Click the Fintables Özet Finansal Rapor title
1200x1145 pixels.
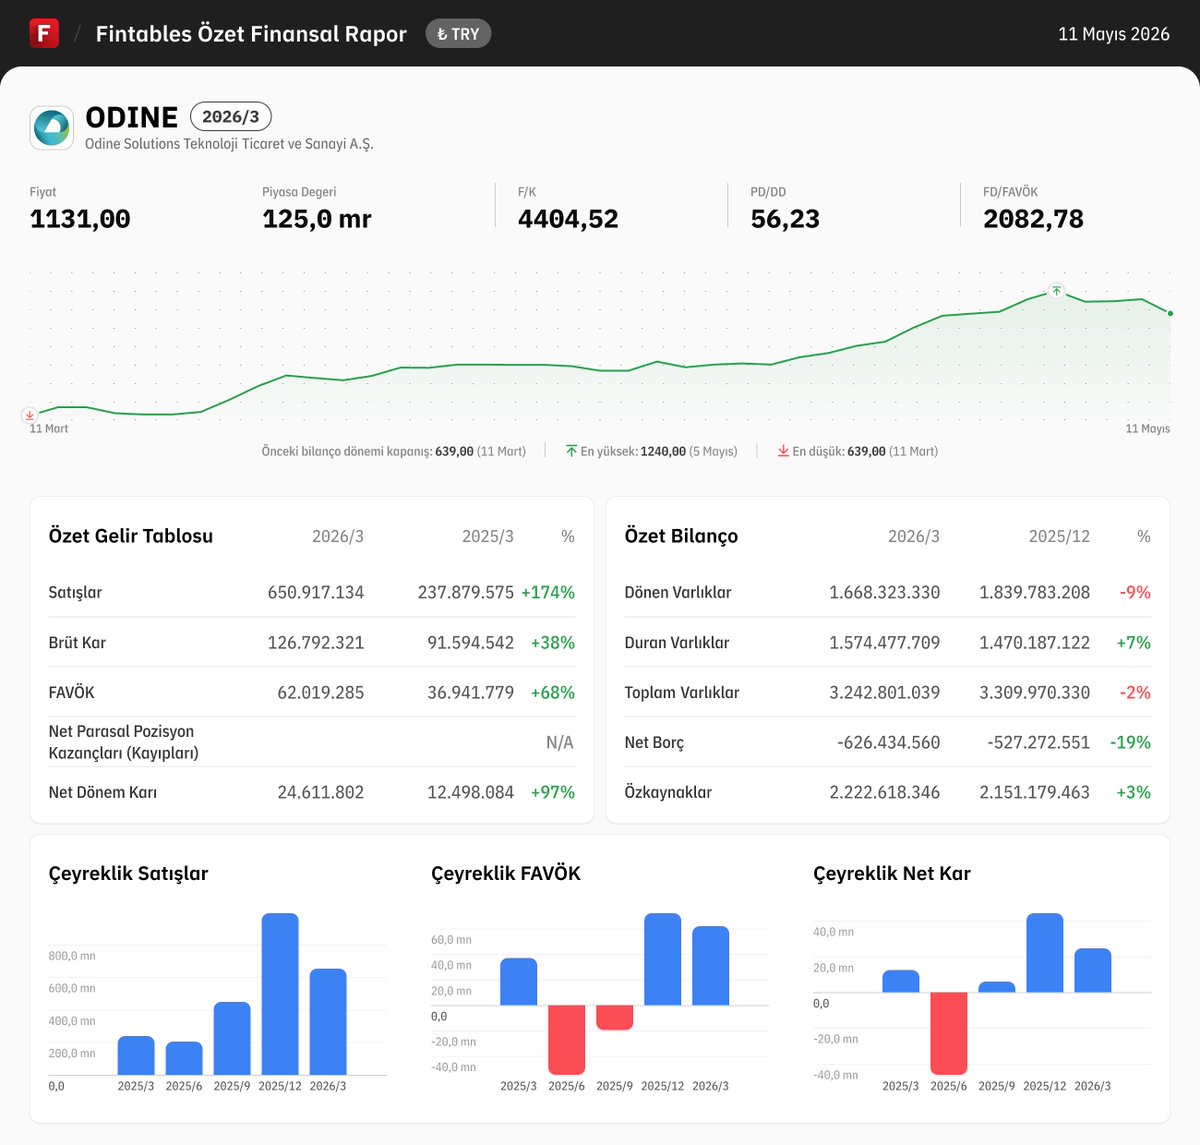pyautogui.click(x=251, y=34)
